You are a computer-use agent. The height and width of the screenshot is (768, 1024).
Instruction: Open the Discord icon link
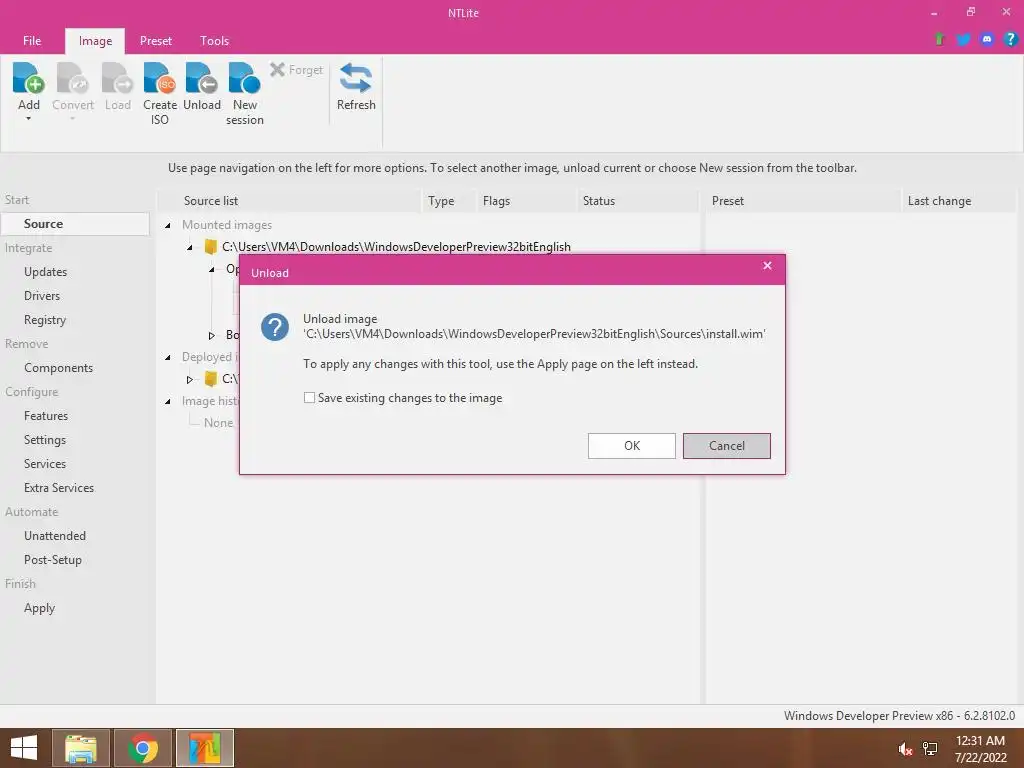click(987, 39)
